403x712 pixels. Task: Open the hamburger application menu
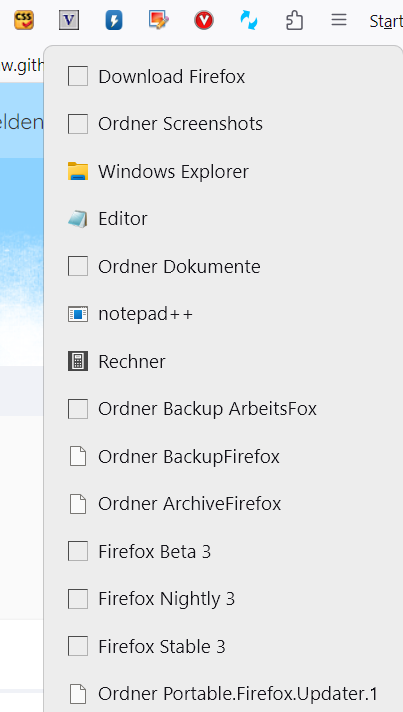pyautogui.click(x=339, y=20)
